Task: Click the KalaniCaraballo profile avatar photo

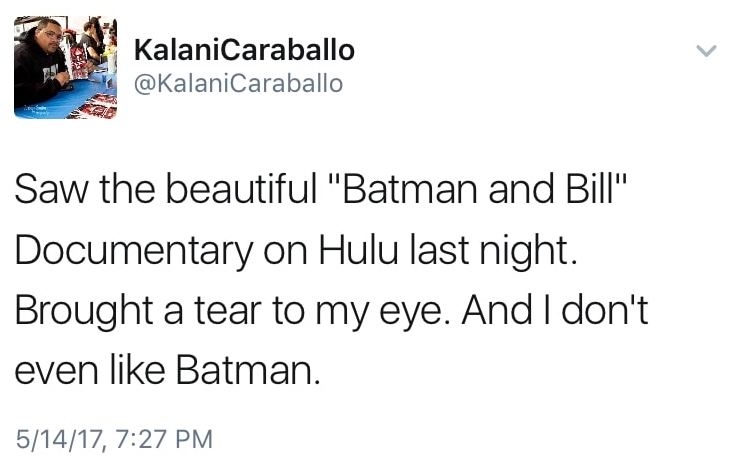Action: click(x=65, y=68)
